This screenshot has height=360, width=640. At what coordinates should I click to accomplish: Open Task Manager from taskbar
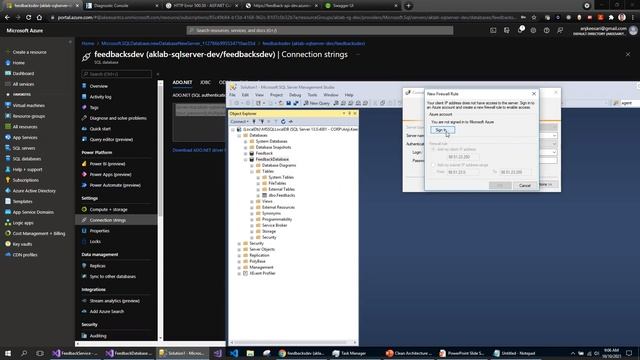349,353
